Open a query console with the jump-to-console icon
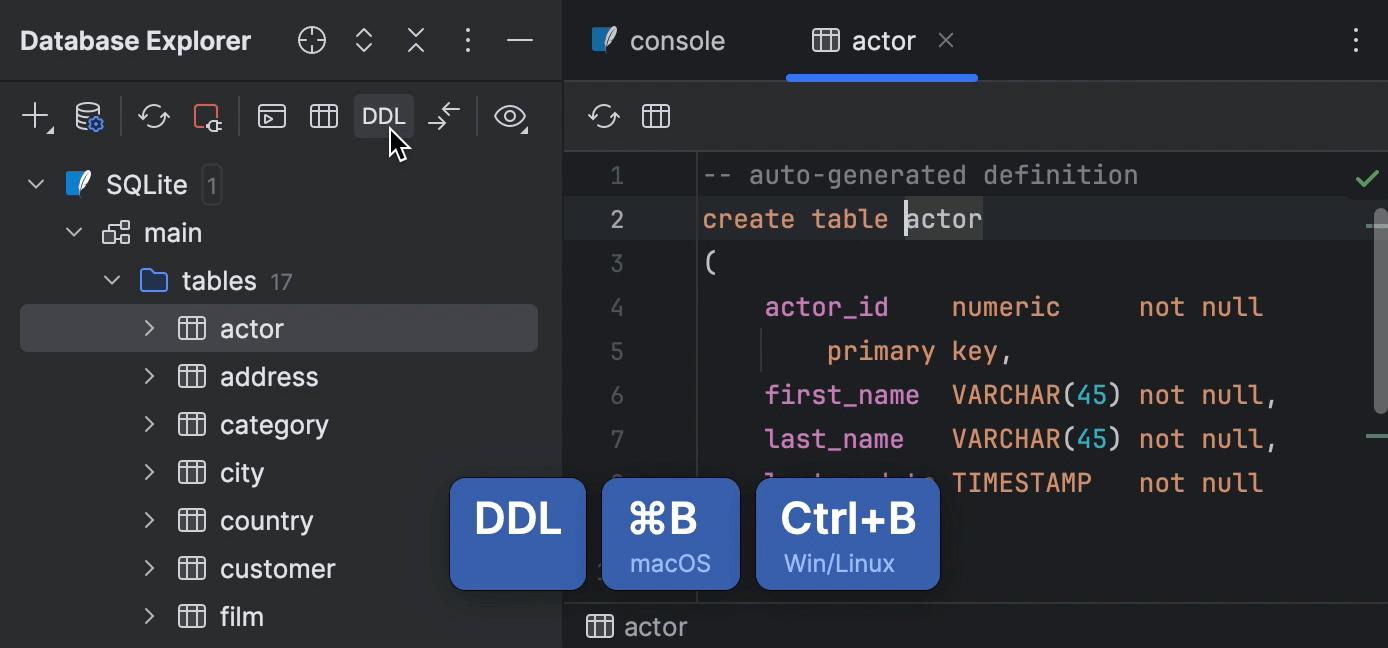The image size is (1388, 648). [271, 116]
